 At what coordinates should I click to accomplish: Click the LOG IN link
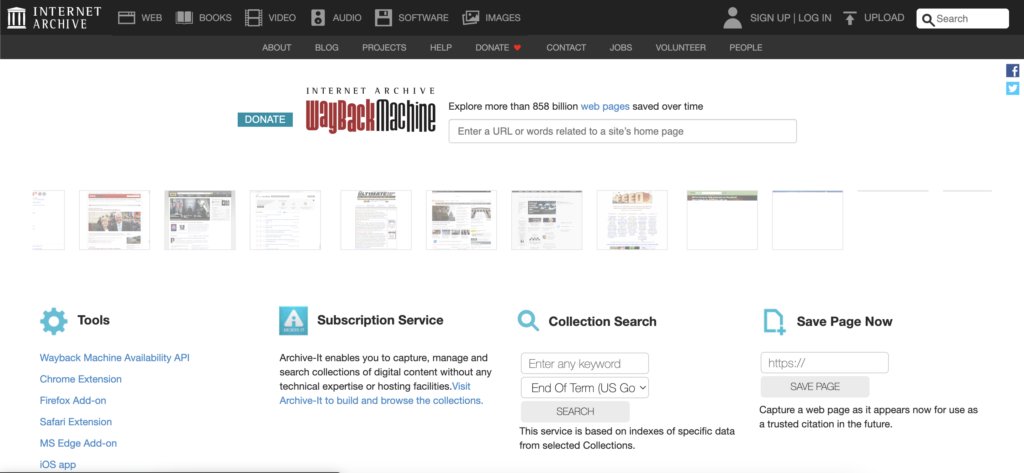(815, 18)
